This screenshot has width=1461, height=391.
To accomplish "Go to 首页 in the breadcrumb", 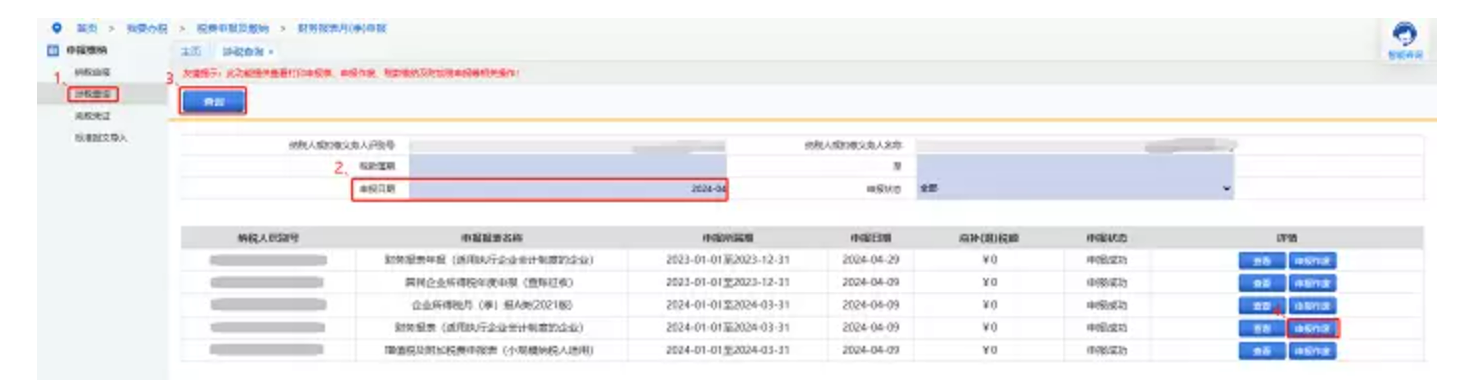I will click(87, 28).
